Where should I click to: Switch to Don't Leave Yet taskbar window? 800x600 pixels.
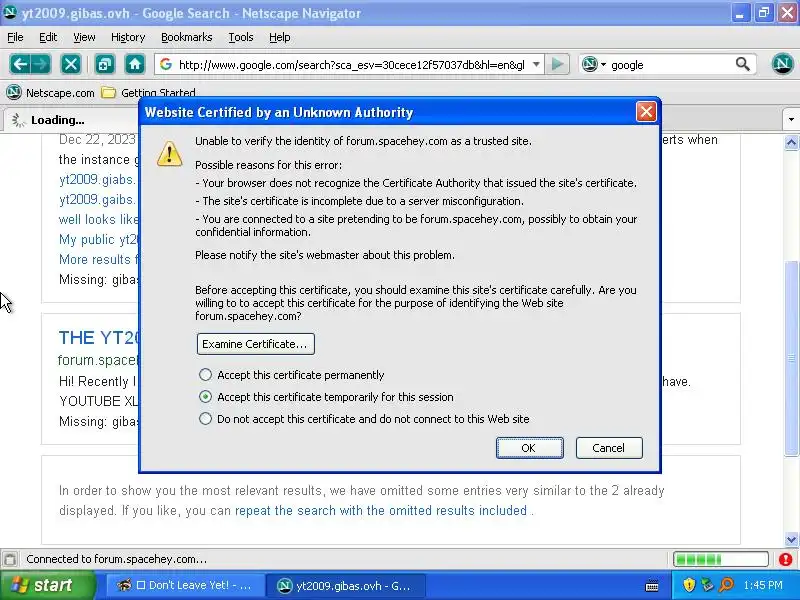[186, 585]
